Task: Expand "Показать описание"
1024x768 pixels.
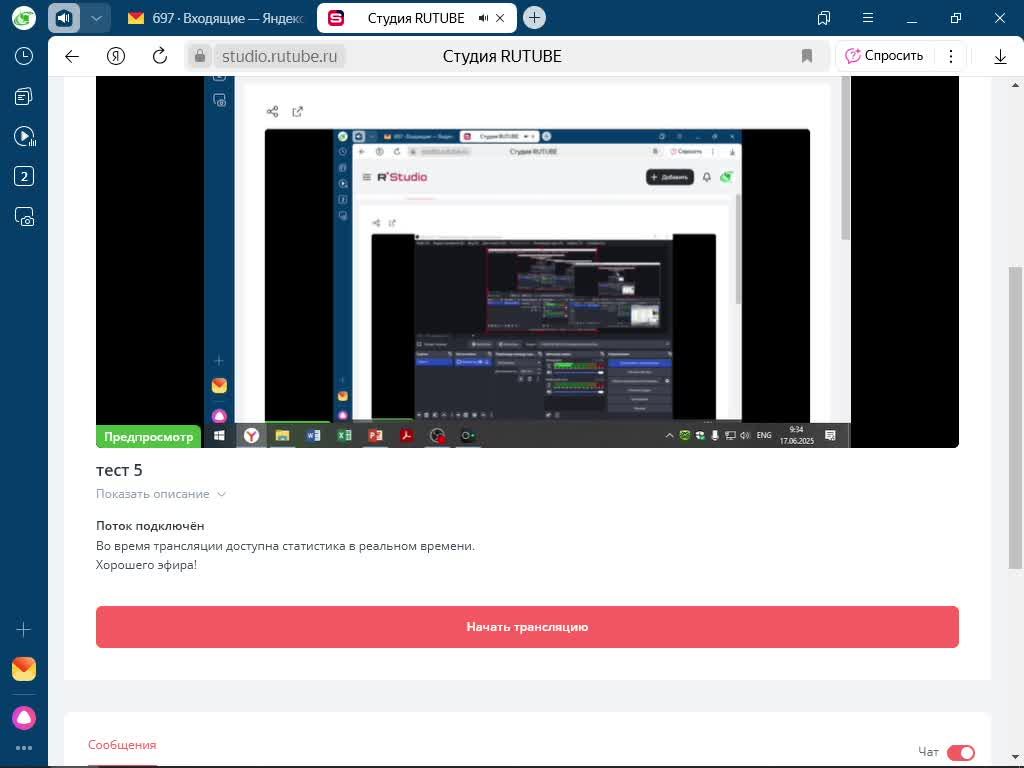Action: click(161, 494)
